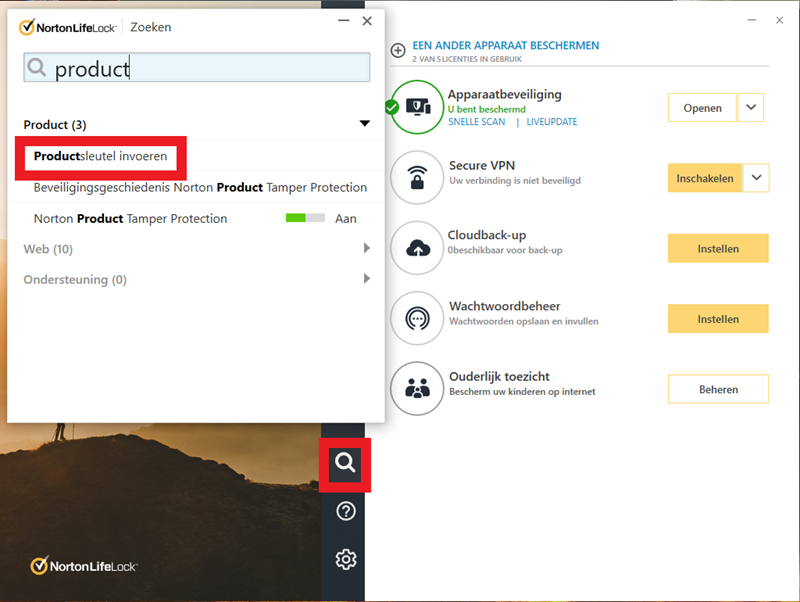The height and width of the screenshot is (602, 800).
Task: Click the NortonLifeLock logo at bottom left
Action: (84, 566)
